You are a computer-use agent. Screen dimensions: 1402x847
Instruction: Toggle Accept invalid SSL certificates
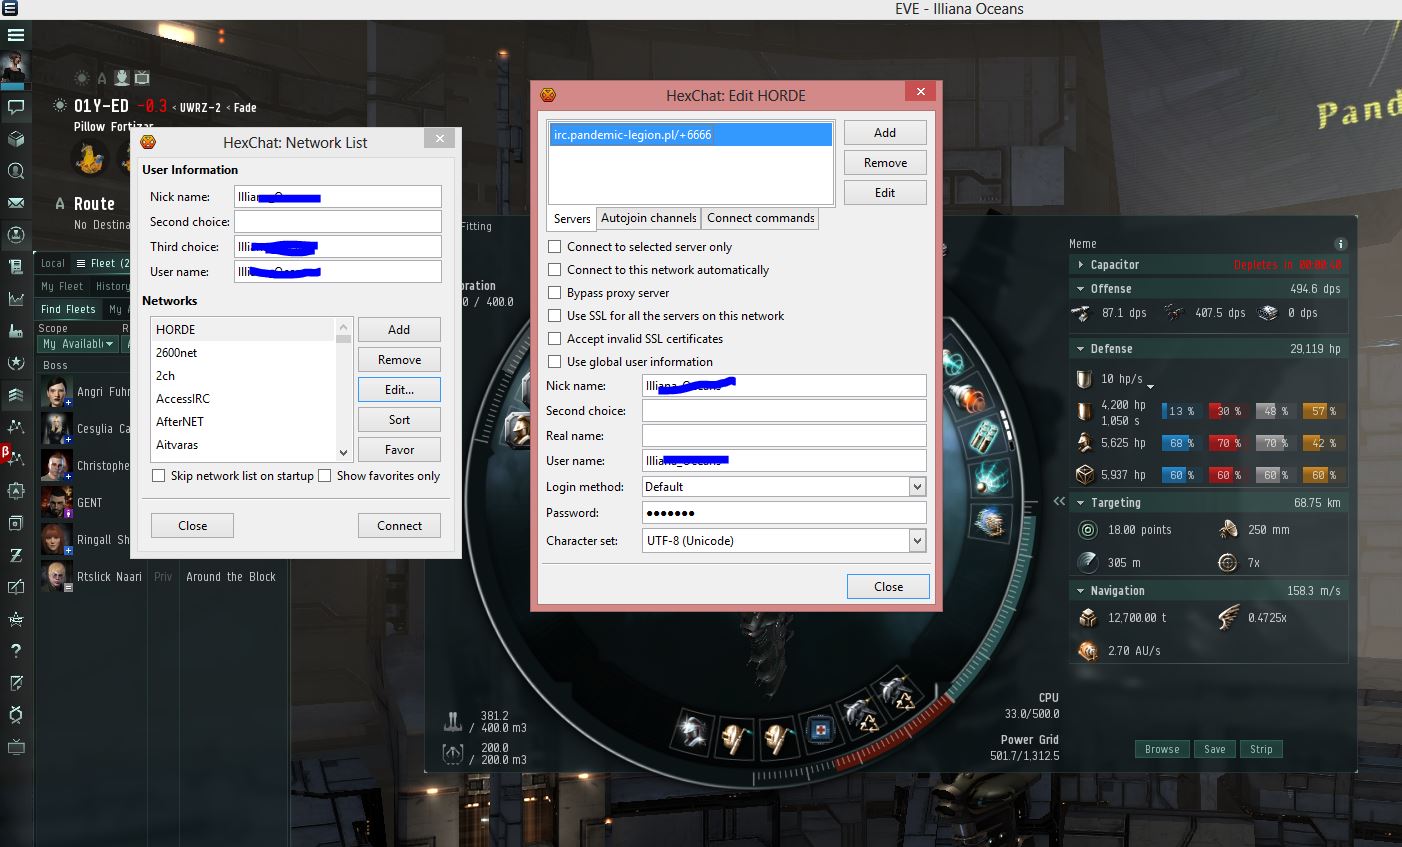(554, 339)
